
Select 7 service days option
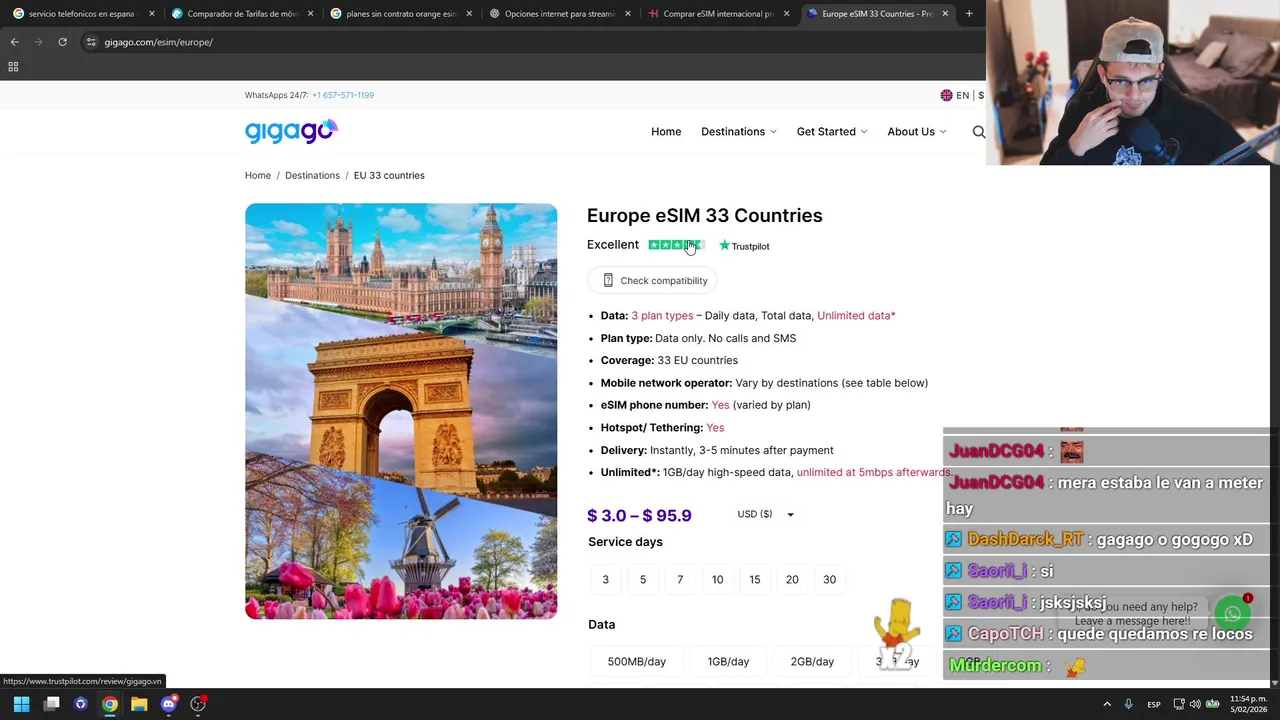680,580
